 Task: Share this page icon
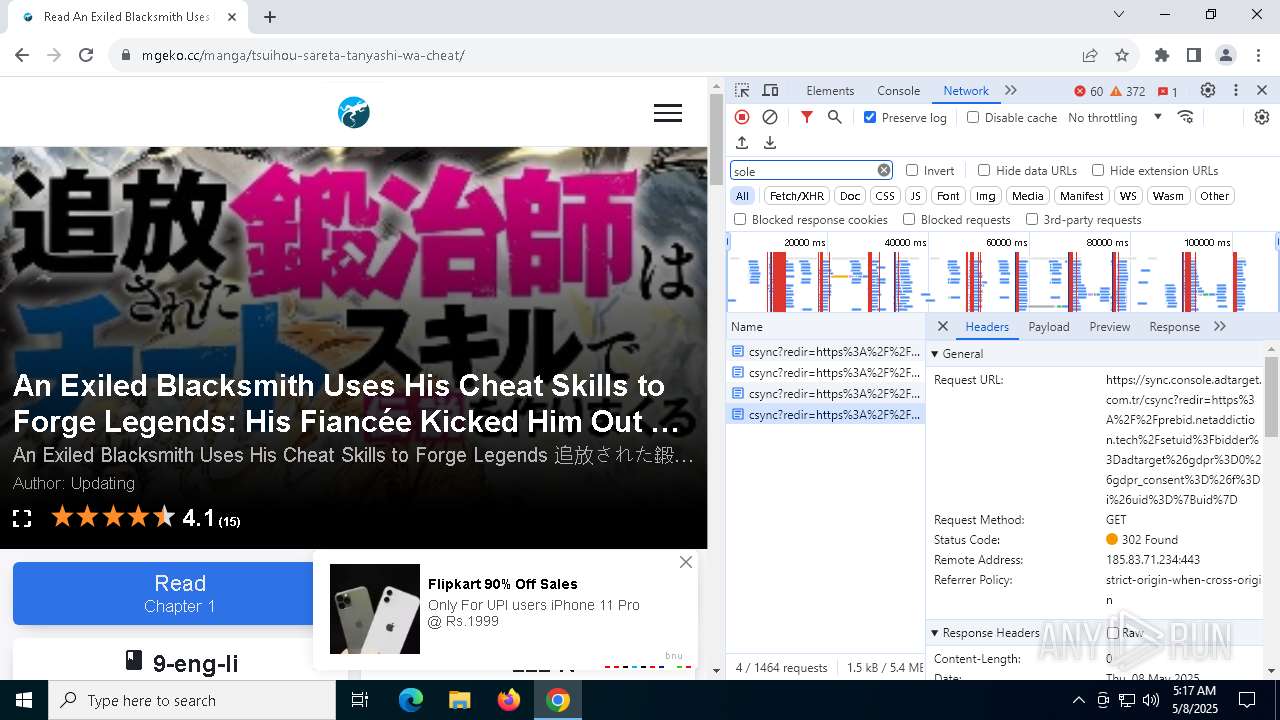click(1090, 55)
